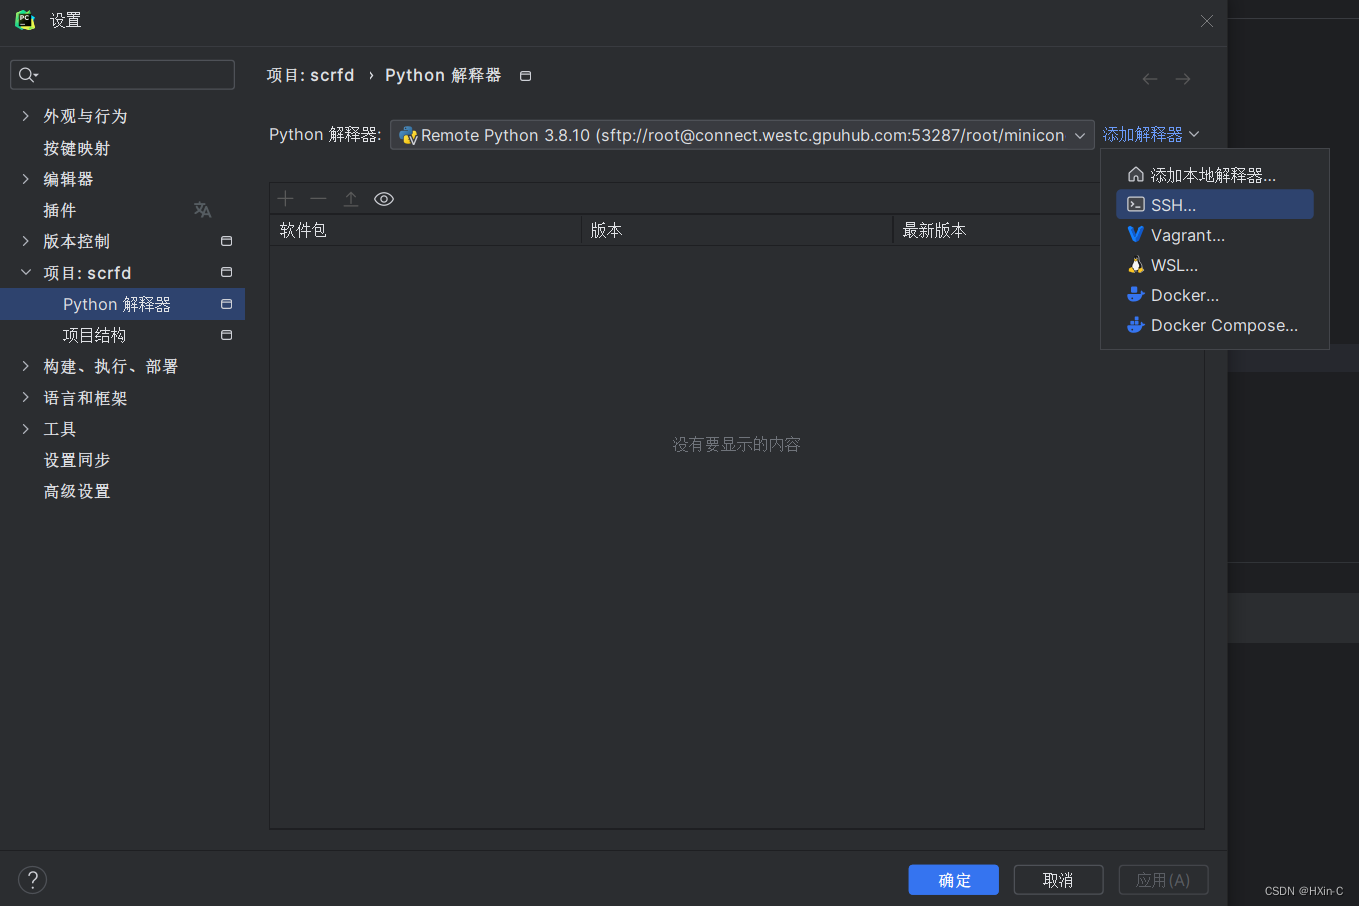Choose Vagrant... interpreter option
Image resolution: width=1359 pixels, height=906 pixels.
(x=1214, y=235)
